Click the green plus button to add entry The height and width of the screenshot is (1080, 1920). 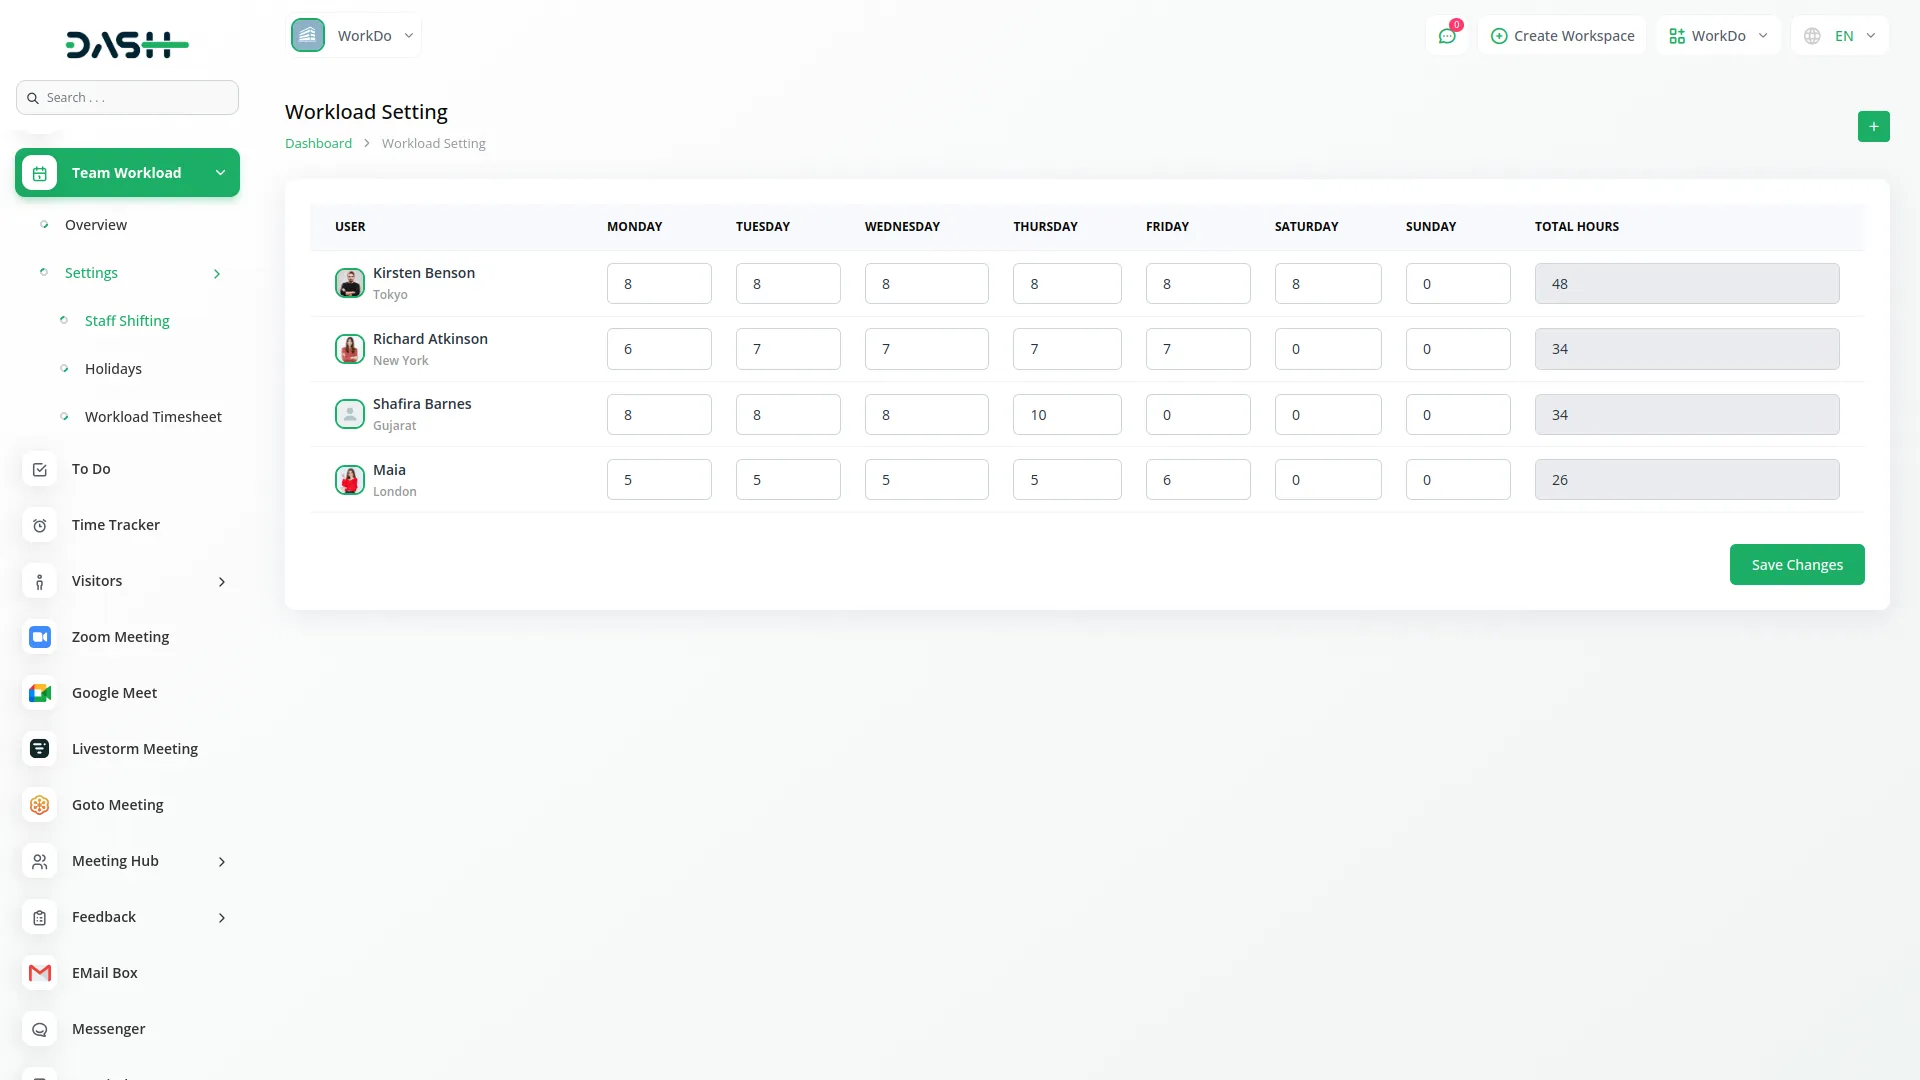point(1874,126)
